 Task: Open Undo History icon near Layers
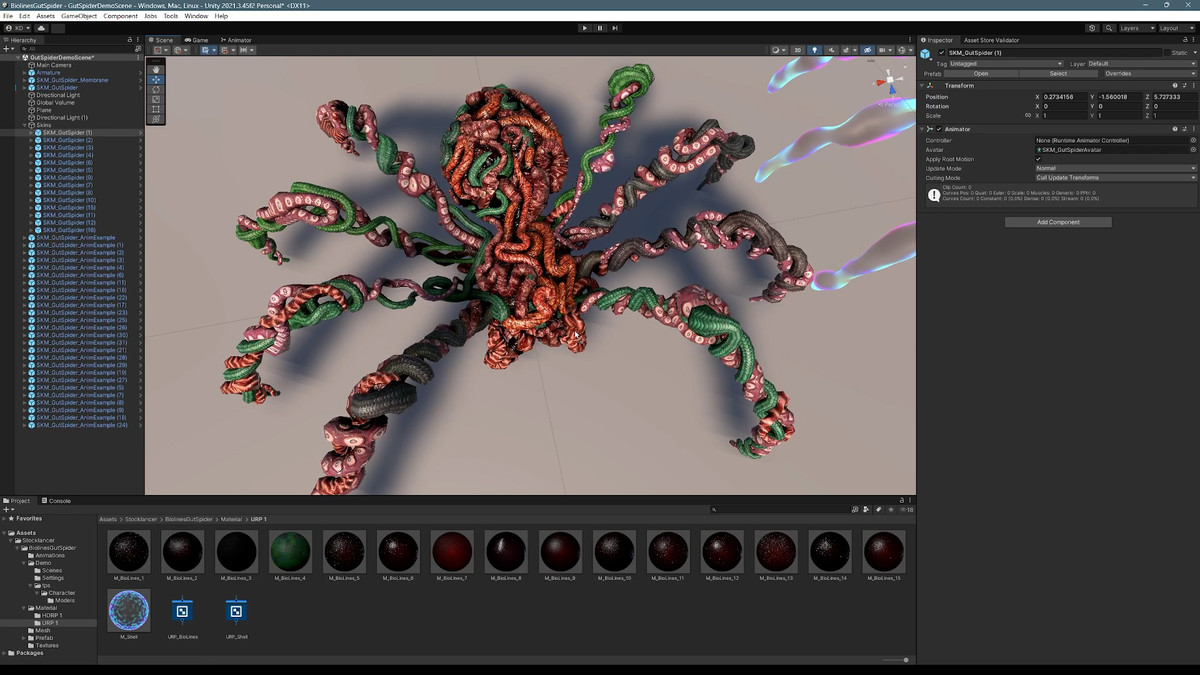tap(1092, 28)
